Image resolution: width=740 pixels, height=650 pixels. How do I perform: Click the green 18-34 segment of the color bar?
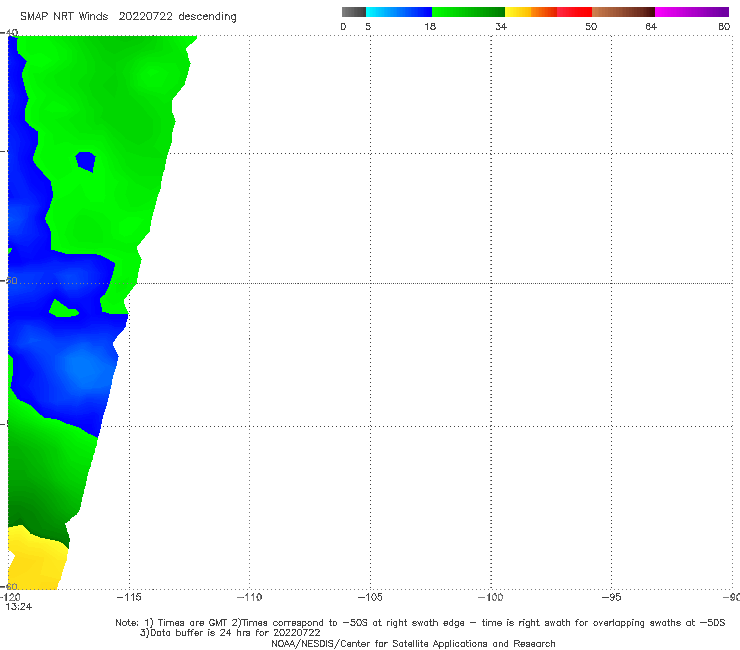tap(468, 12)
